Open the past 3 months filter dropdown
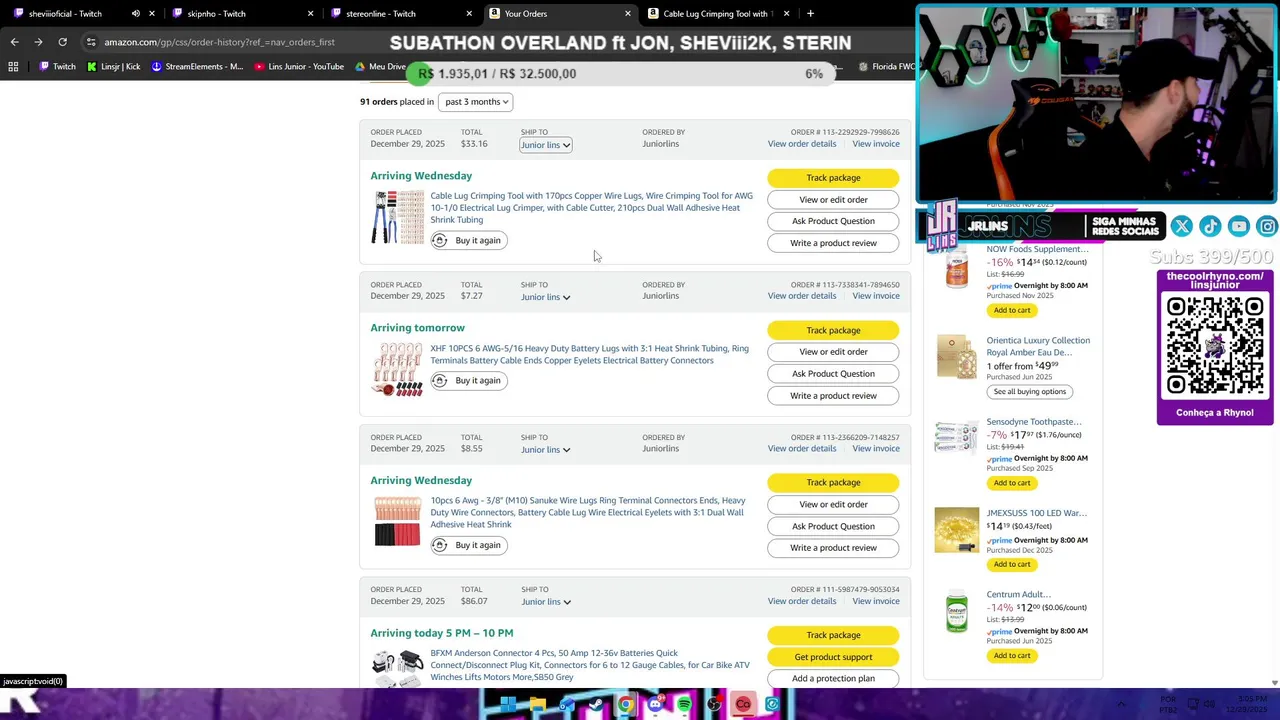 click(x=476, y=102)
